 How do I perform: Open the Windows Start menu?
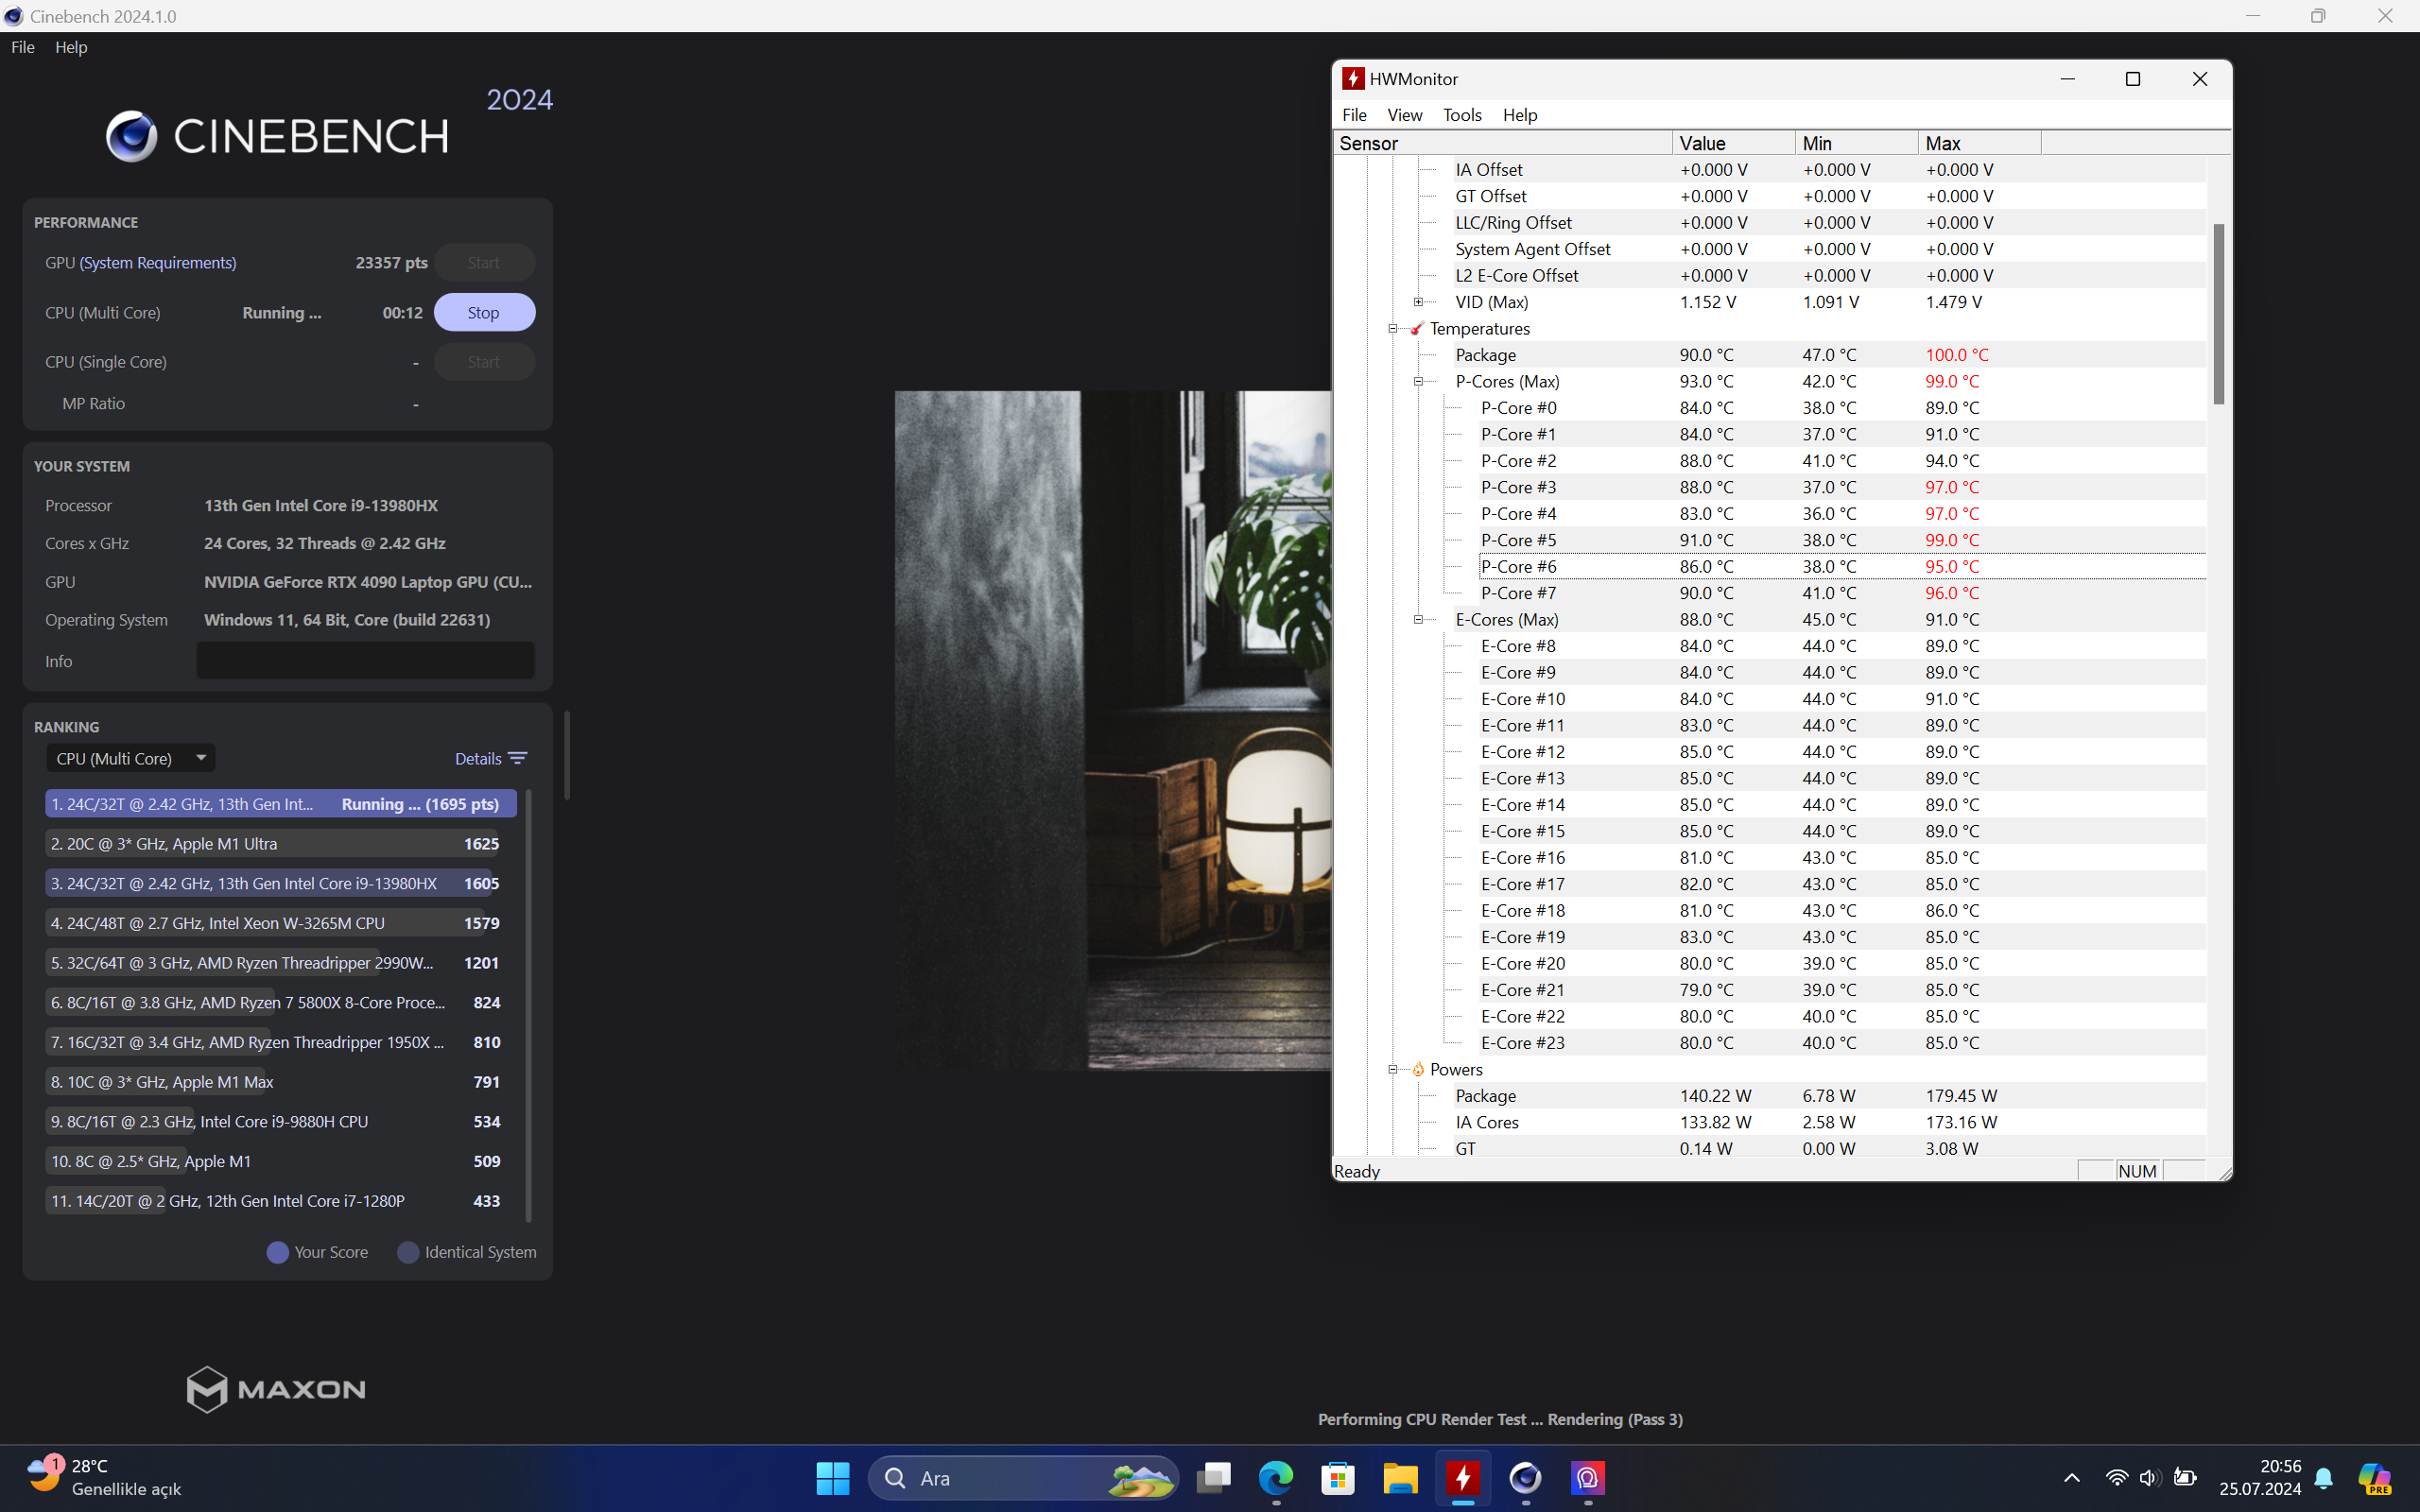pyautogui.click(x=832, y=1478)
